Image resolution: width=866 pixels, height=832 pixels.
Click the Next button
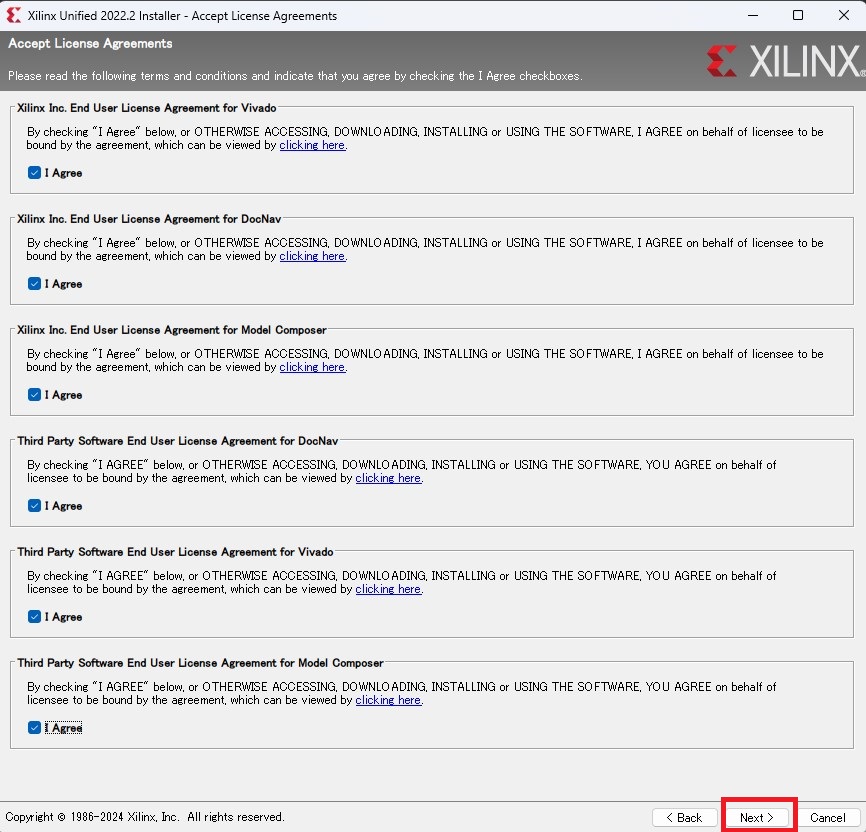tap(757, 817)
